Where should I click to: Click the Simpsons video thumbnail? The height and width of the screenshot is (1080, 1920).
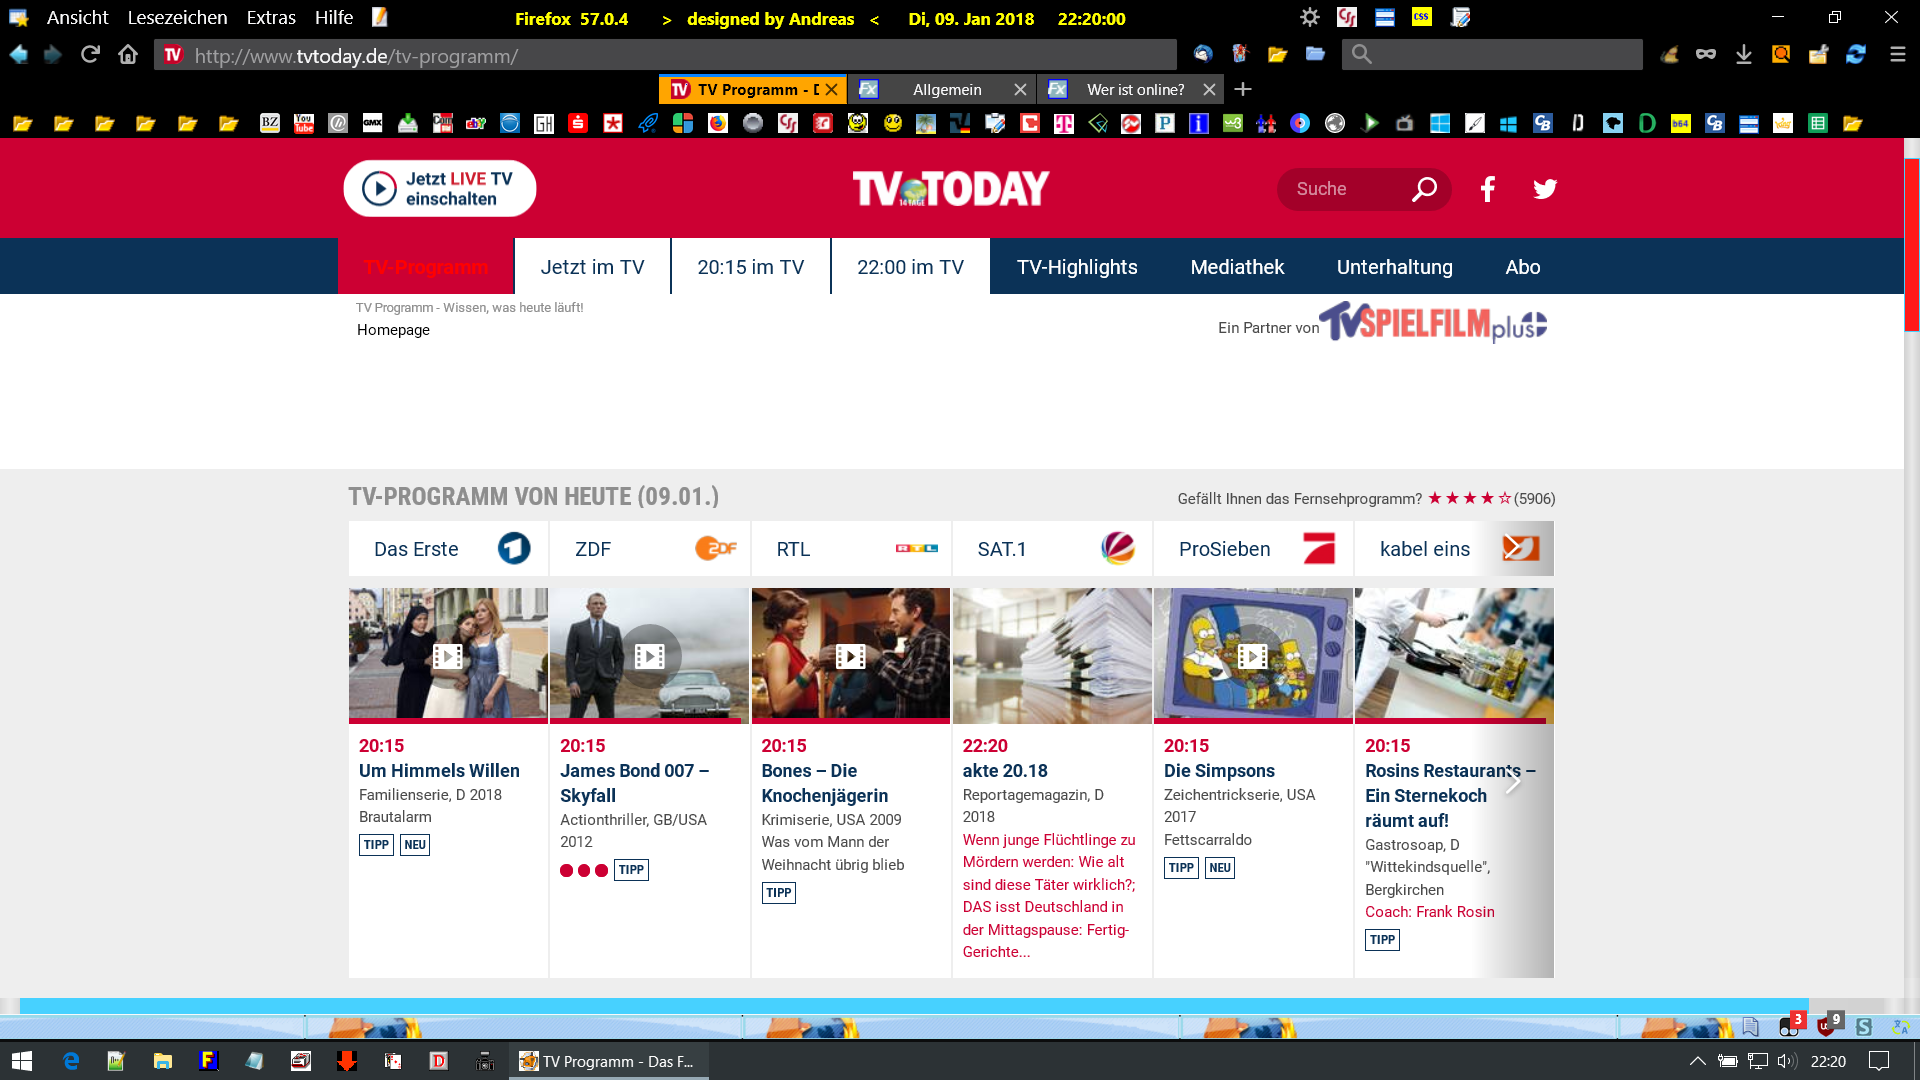(x=1252, y=655)
